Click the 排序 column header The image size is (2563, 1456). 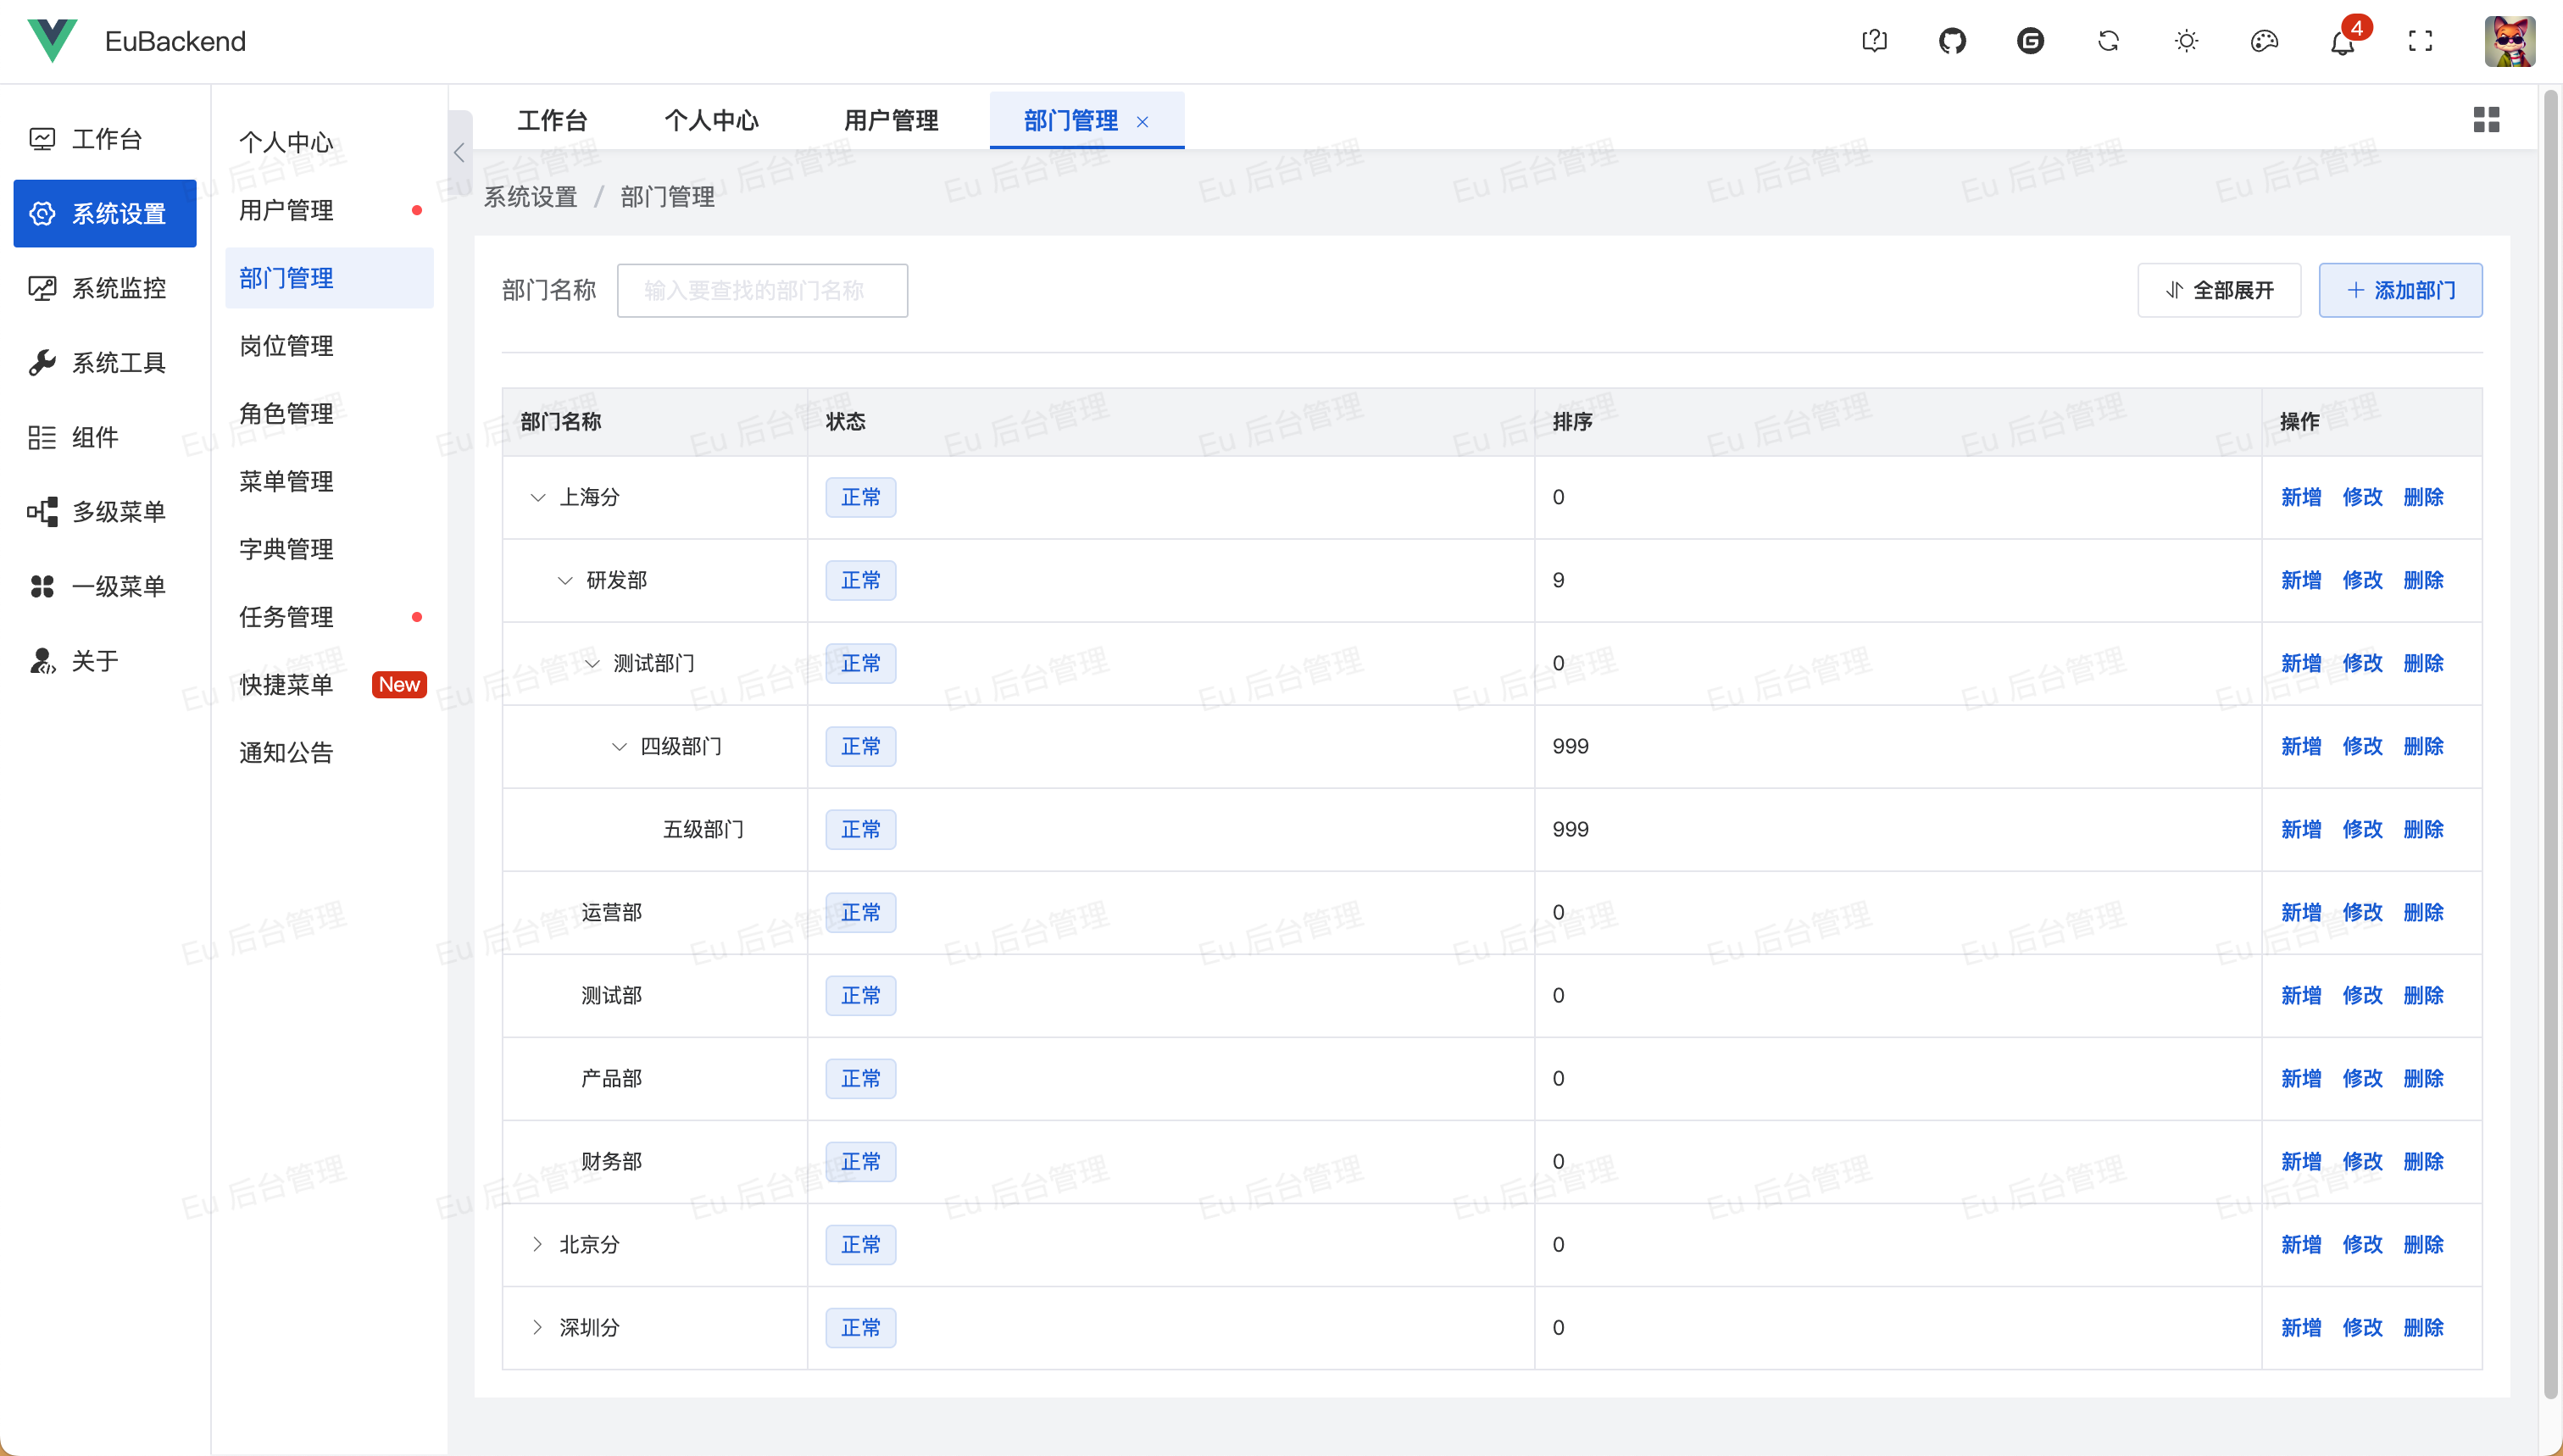click(1898, 421)
